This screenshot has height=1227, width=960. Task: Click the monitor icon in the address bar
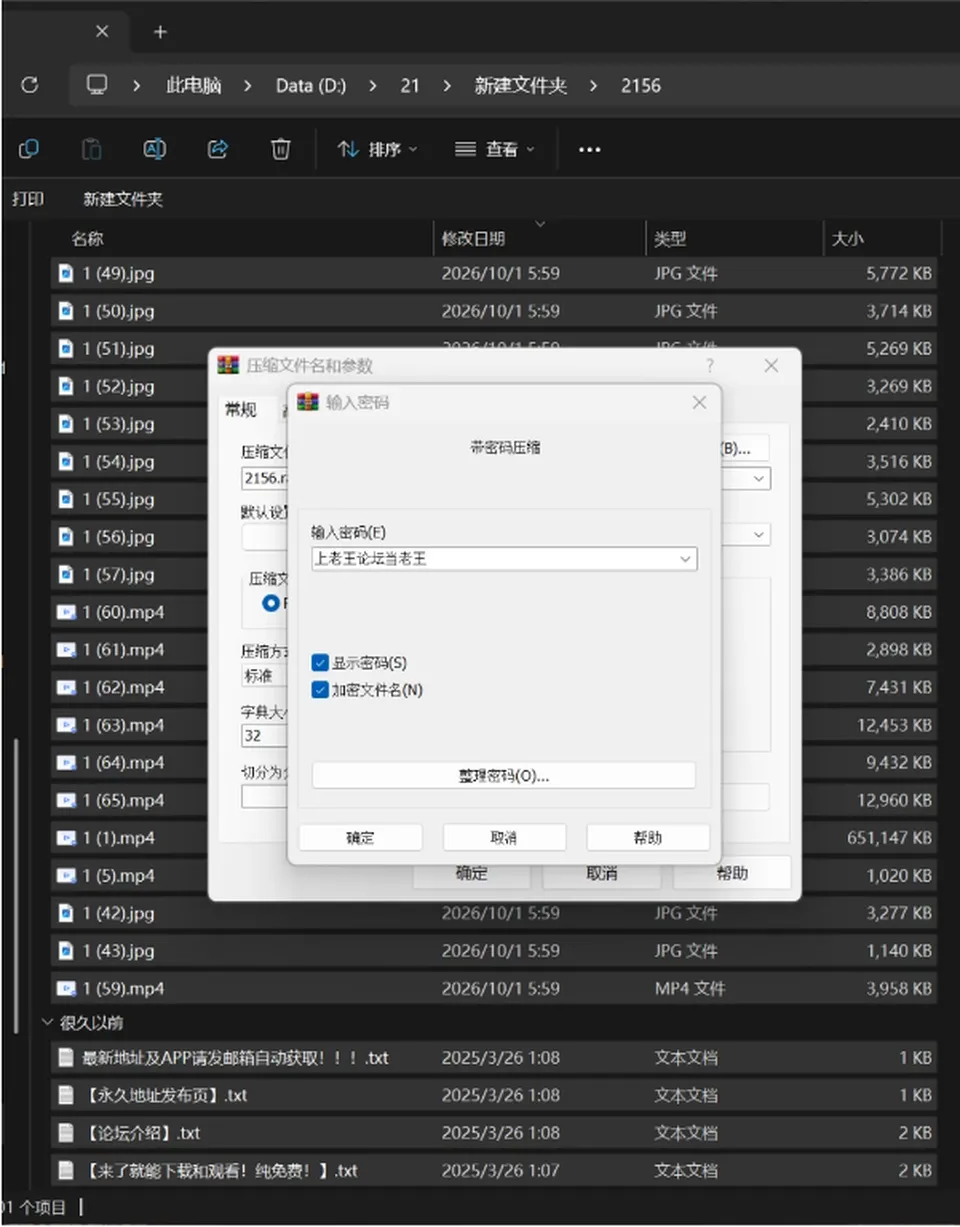[97, 85]
